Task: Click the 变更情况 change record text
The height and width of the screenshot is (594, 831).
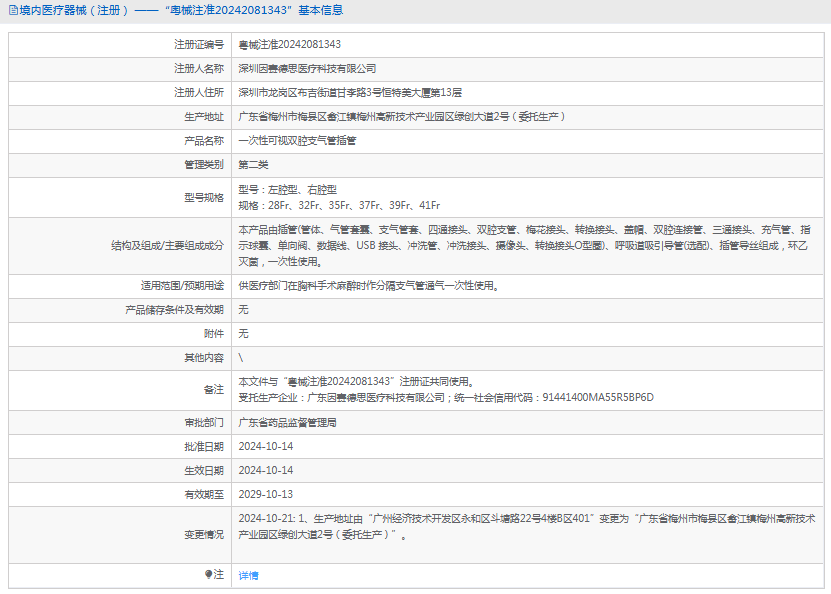Action: (x=527, y=527)
